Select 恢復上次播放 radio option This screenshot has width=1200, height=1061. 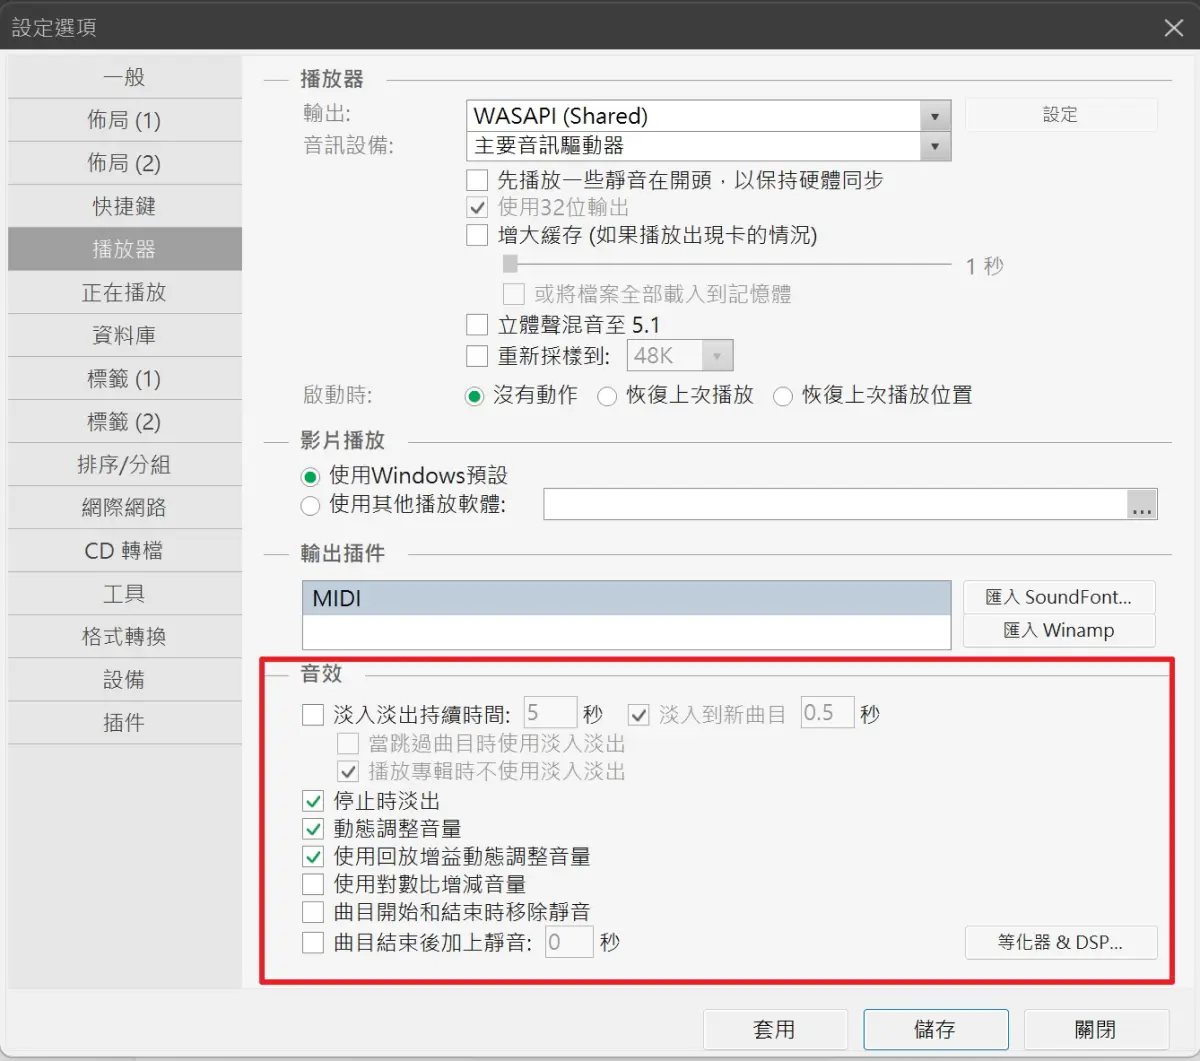[607, 396]
